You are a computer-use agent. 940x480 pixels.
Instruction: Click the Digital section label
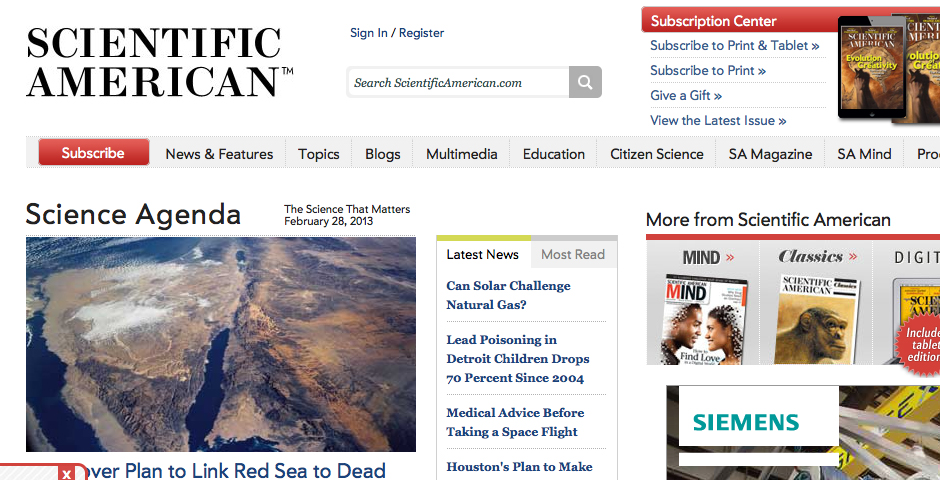coord(917,258)
